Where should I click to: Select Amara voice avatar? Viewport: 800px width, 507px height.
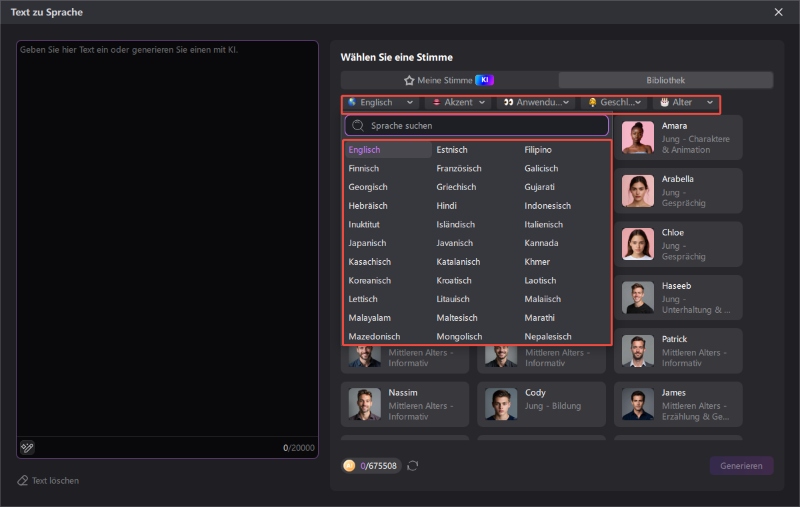tap(637, 138)
